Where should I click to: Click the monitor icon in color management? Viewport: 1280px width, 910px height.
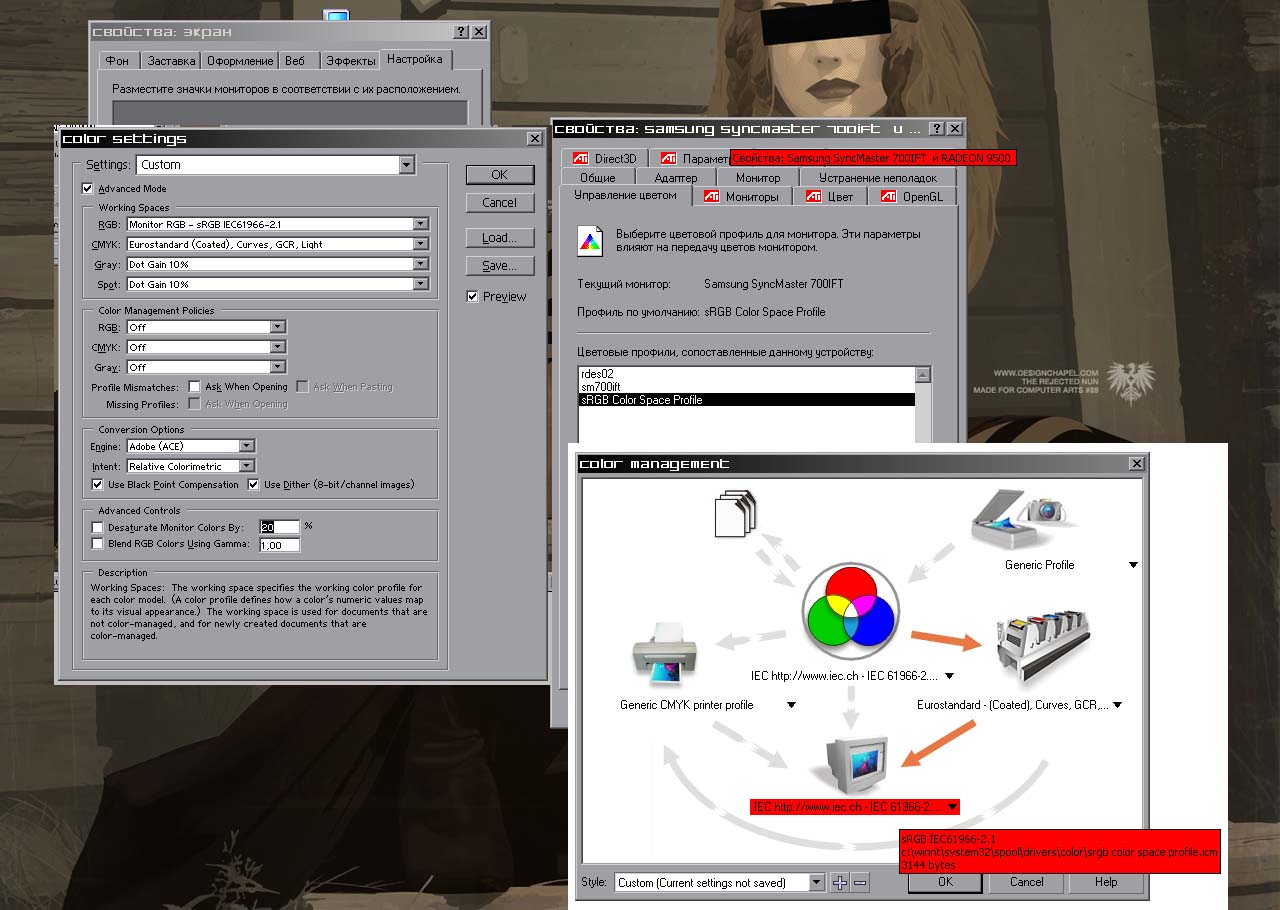point(850,764)
